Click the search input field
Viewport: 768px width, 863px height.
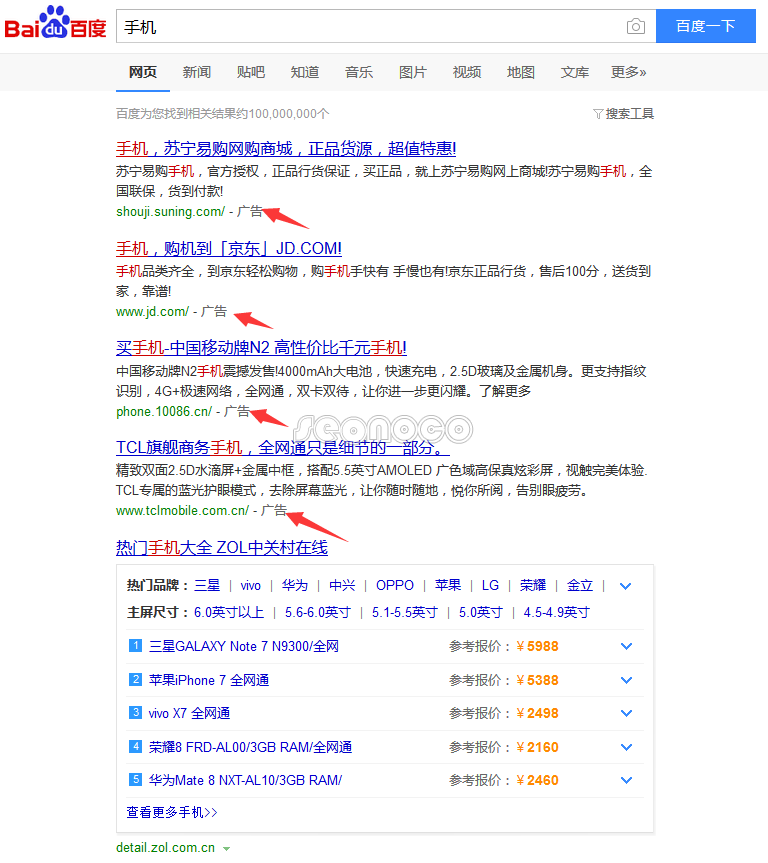pyautogui.click(x=370, y=27)
